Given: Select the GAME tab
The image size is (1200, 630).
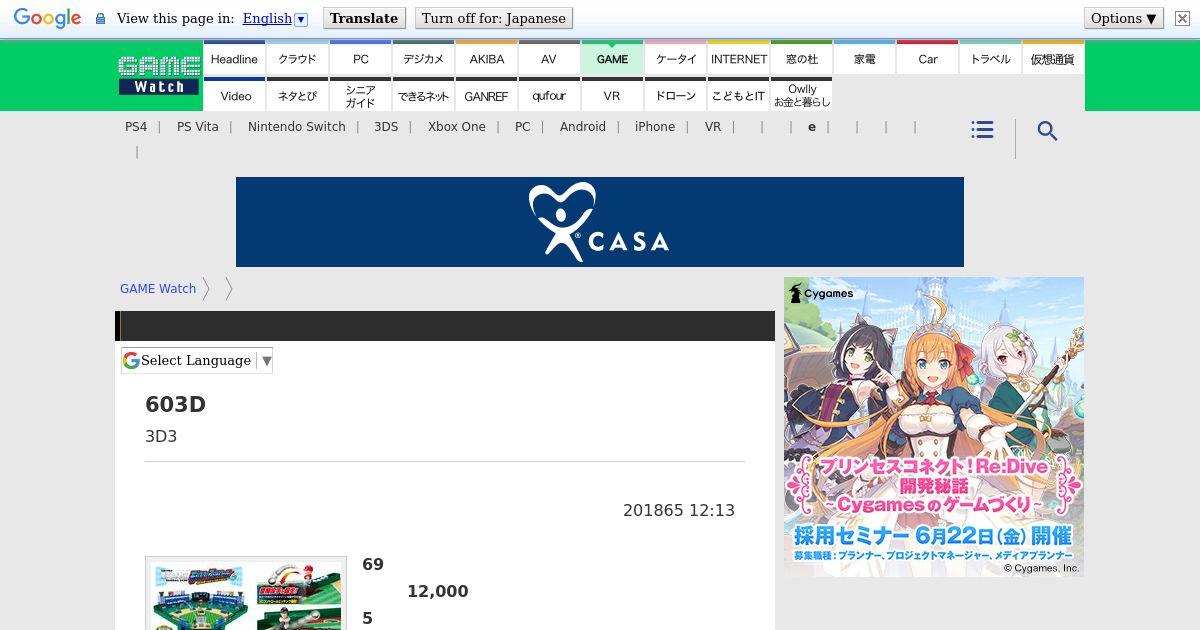Looking at the screenshot, I should point(612,58).
